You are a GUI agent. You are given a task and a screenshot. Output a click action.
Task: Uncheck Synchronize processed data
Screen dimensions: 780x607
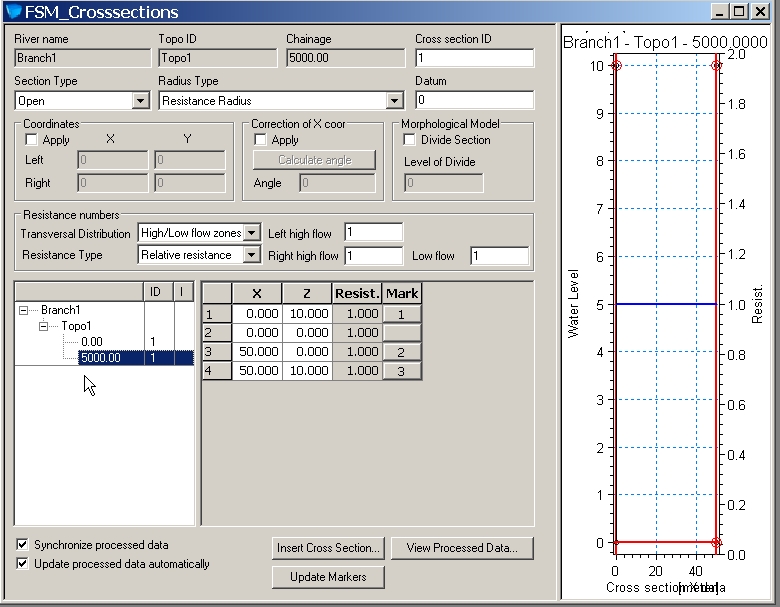click(x=23, y=545)
